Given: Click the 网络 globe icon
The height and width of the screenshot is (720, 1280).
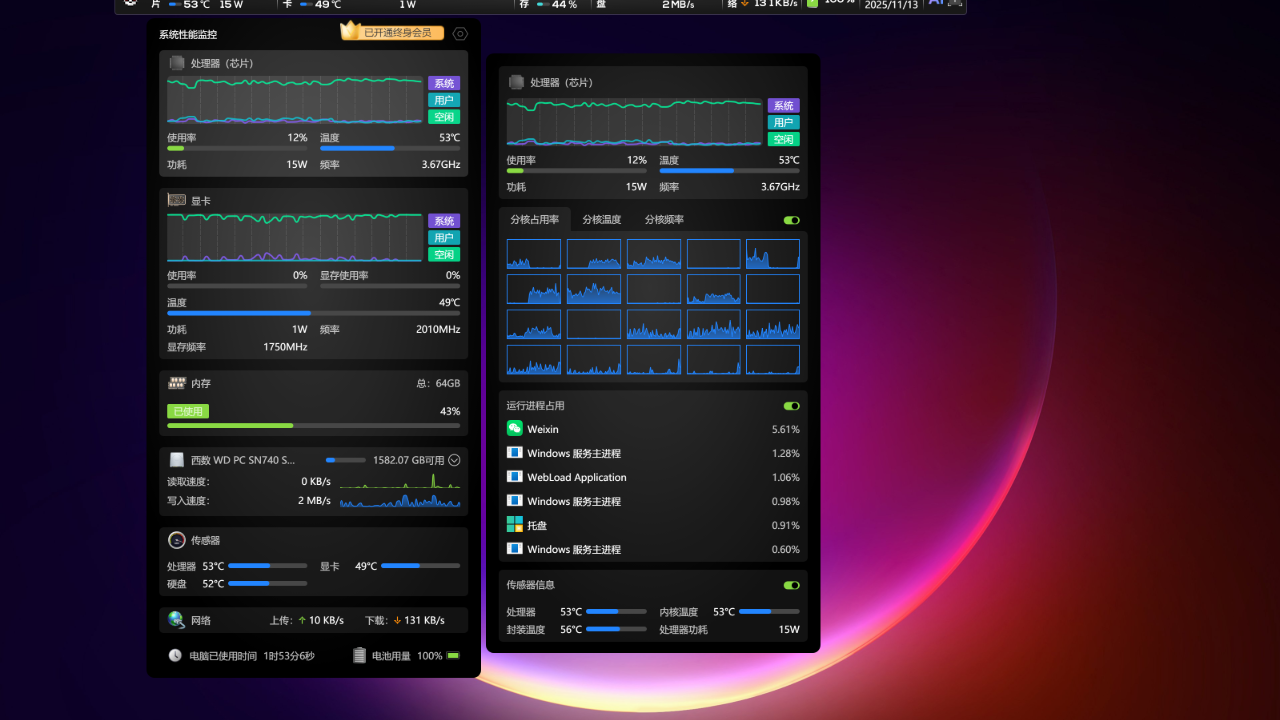Looking at the screenshot, I should click(x=176, y=620).
